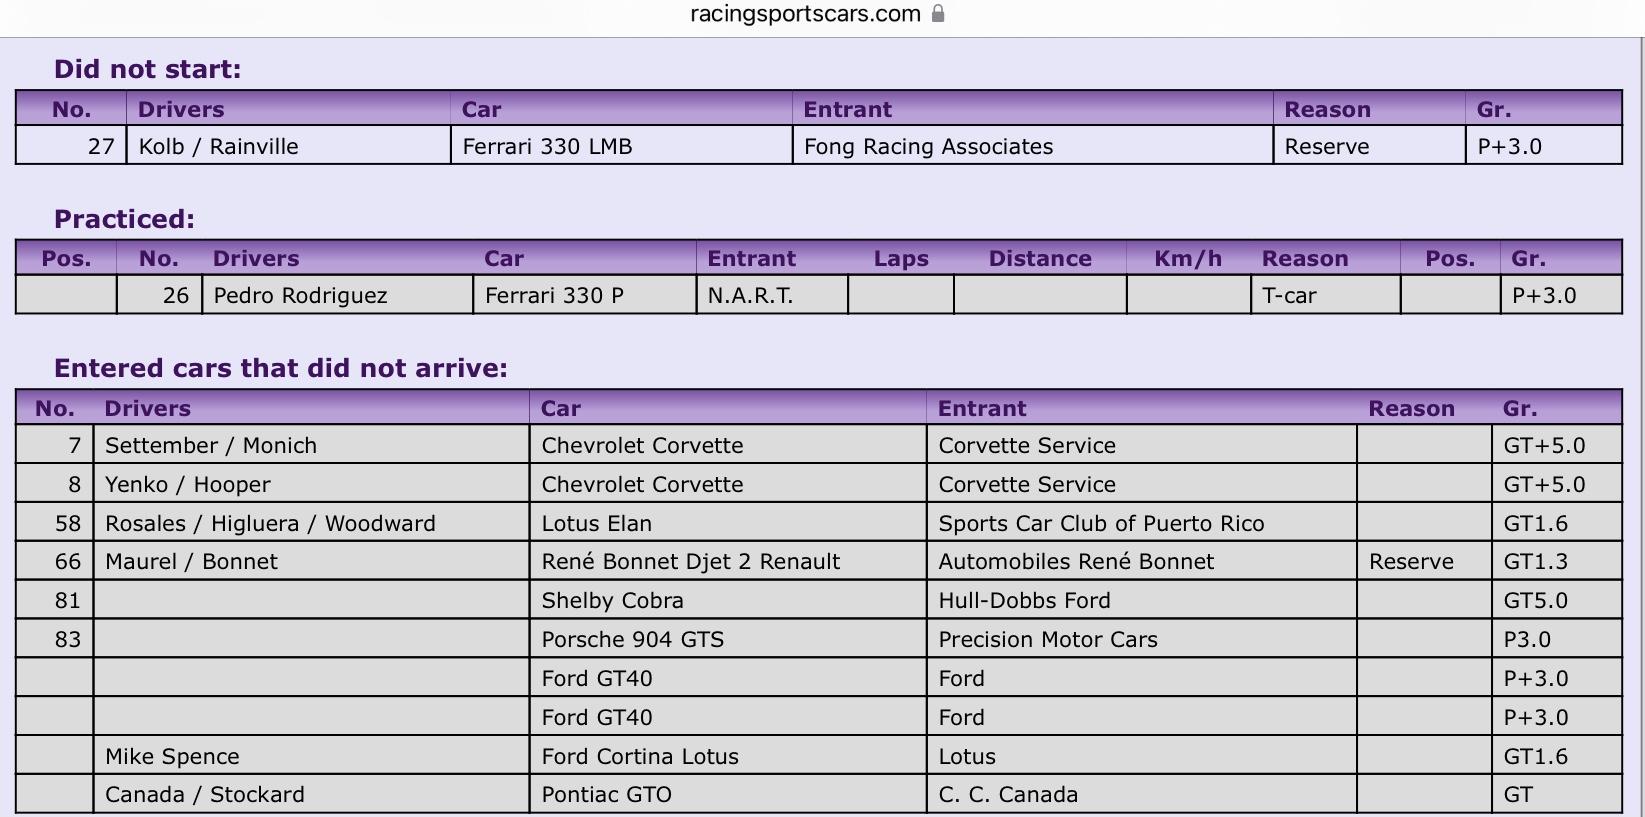Click the 'Ford Cortina Lotus' car cell

pos(728,756)
